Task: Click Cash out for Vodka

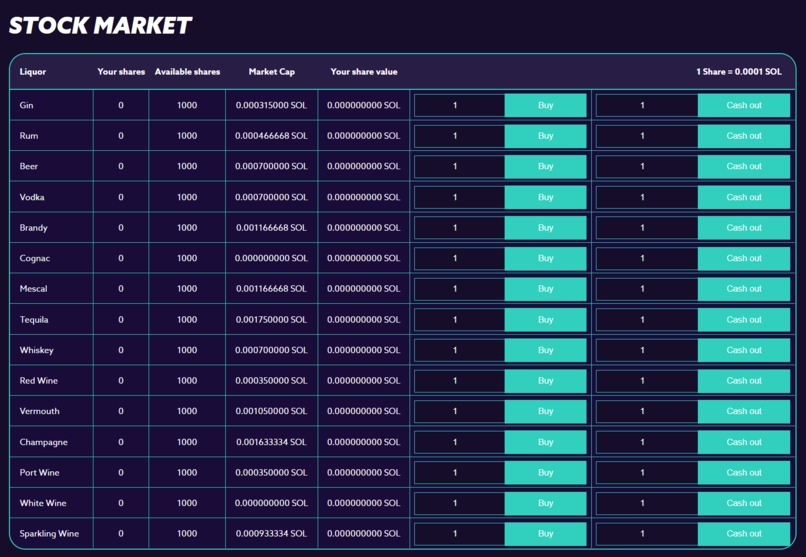Action: tap(744, 197)
